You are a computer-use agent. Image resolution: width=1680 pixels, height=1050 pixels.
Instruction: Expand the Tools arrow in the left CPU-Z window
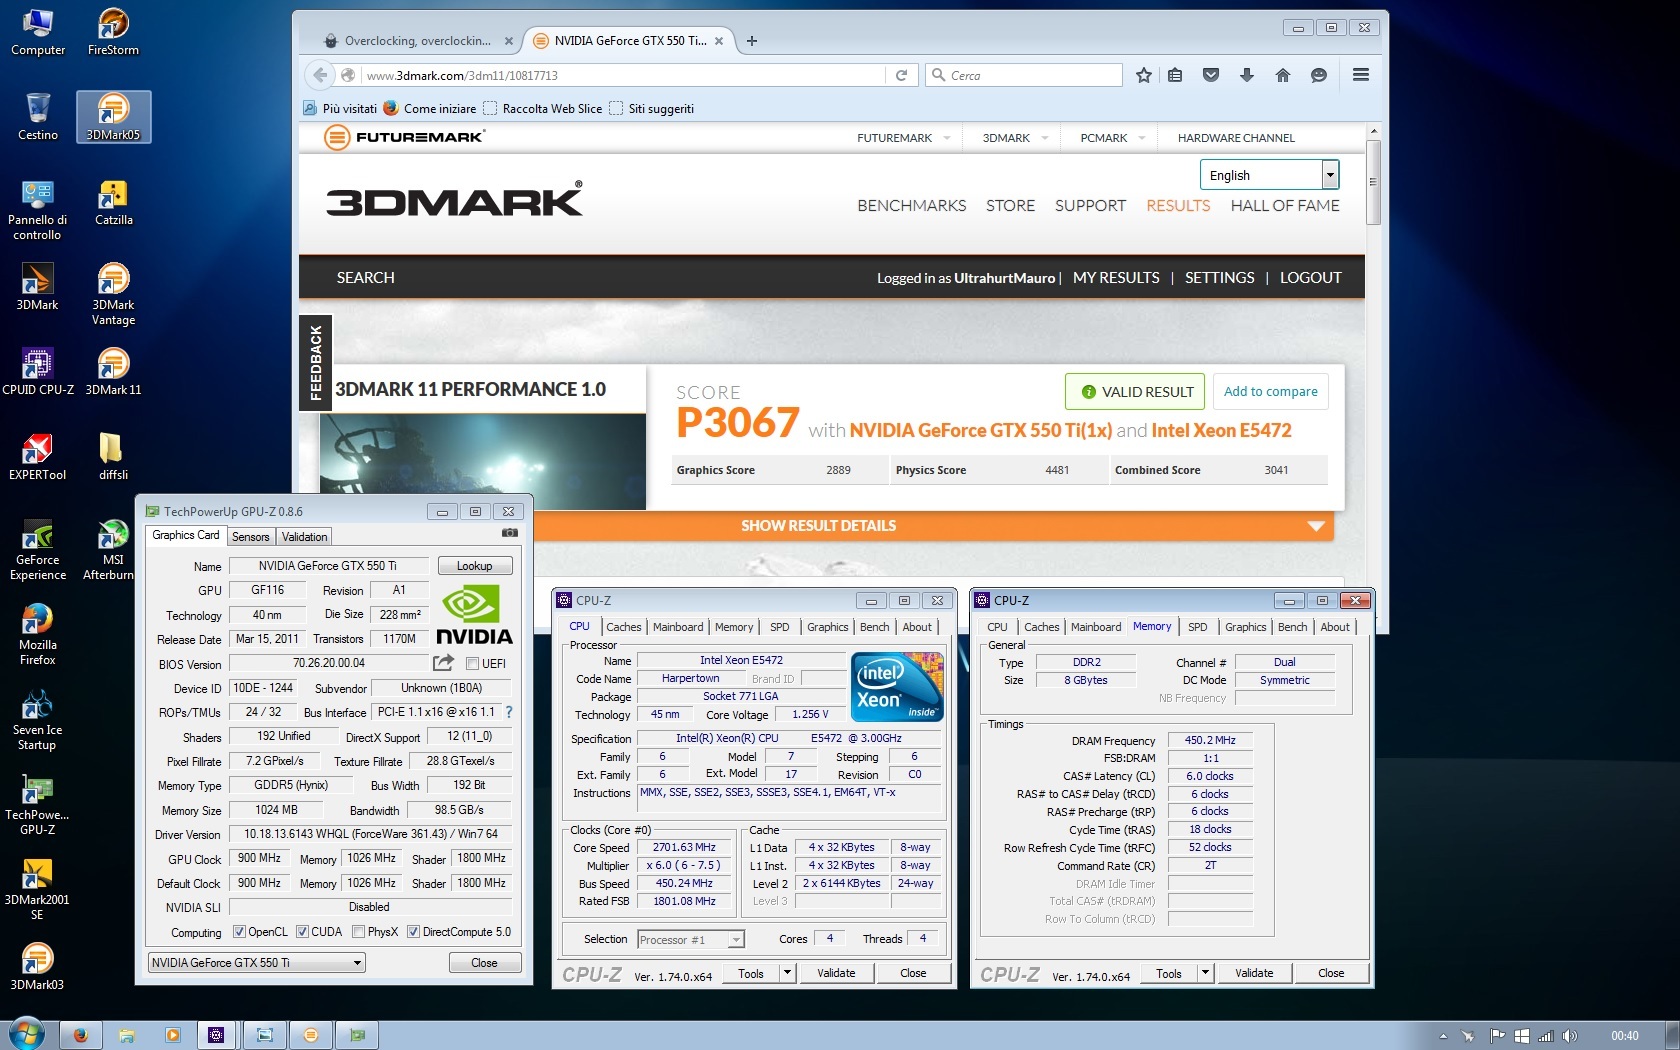pyautogui.click(x=787, y=973)
